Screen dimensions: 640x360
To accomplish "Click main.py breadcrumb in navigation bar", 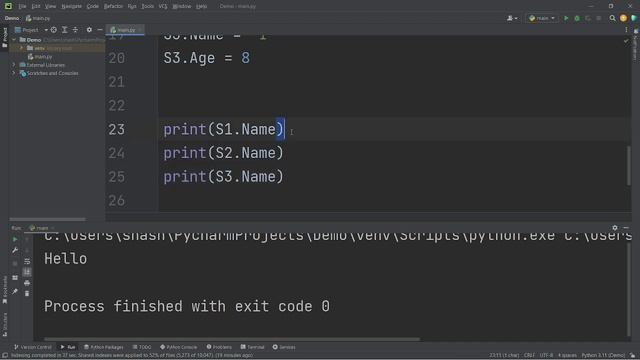I will click(38, 18).
